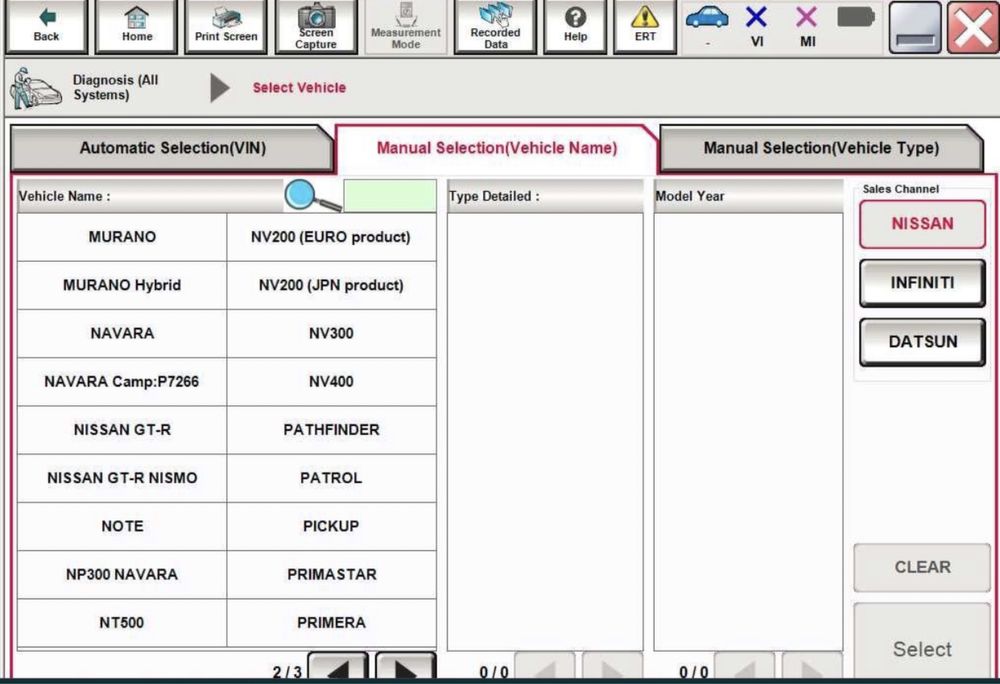Select NV200 (JPN product)

[x=331, y=285]
